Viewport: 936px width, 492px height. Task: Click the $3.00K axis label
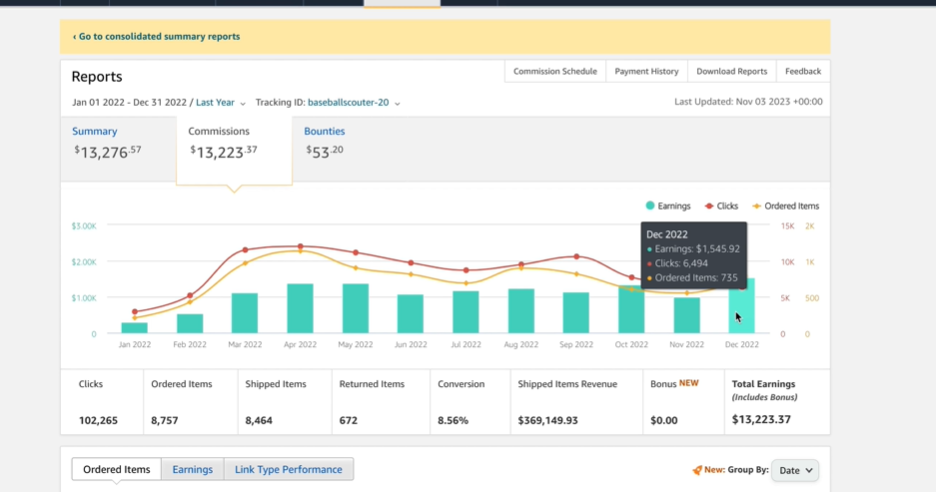(x=84, y=226)
